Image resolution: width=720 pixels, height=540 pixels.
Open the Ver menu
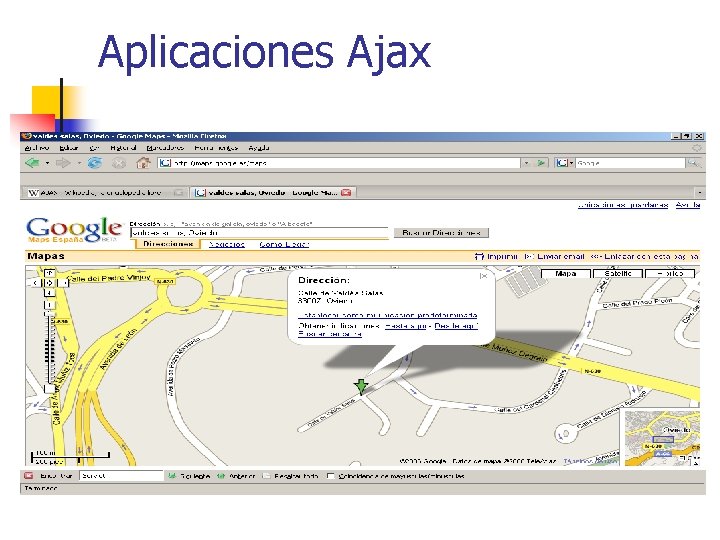pos(94,148)
